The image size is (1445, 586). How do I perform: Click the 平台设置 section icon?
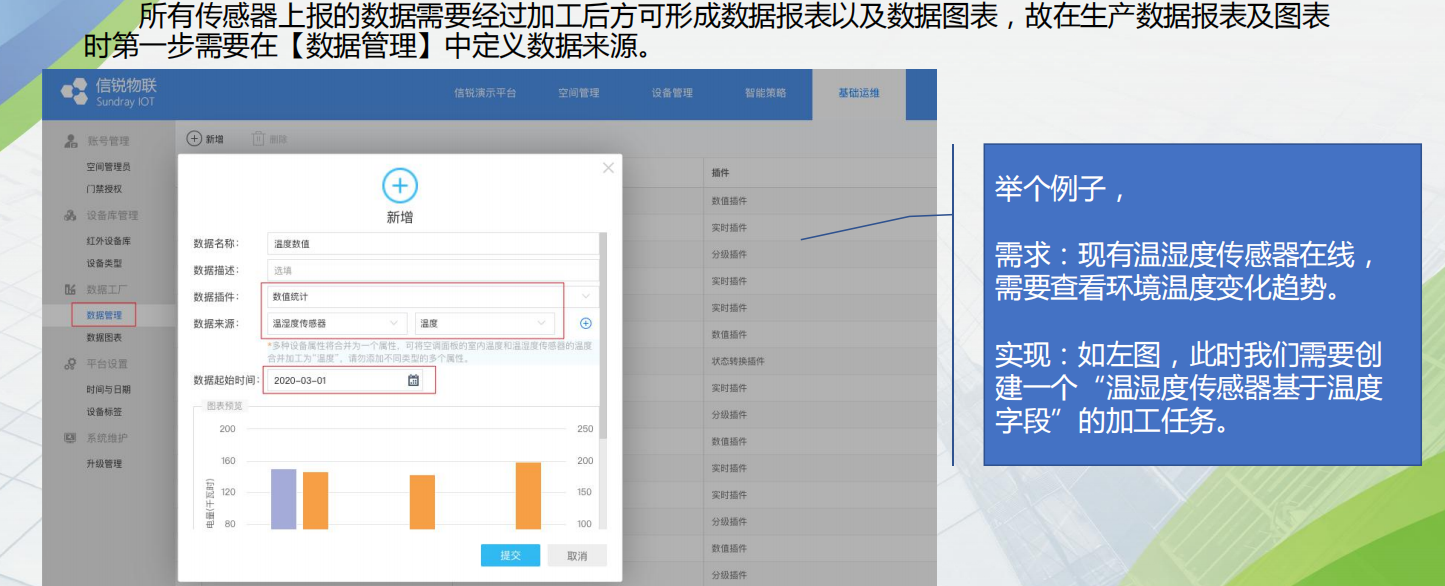coord(70,364)
